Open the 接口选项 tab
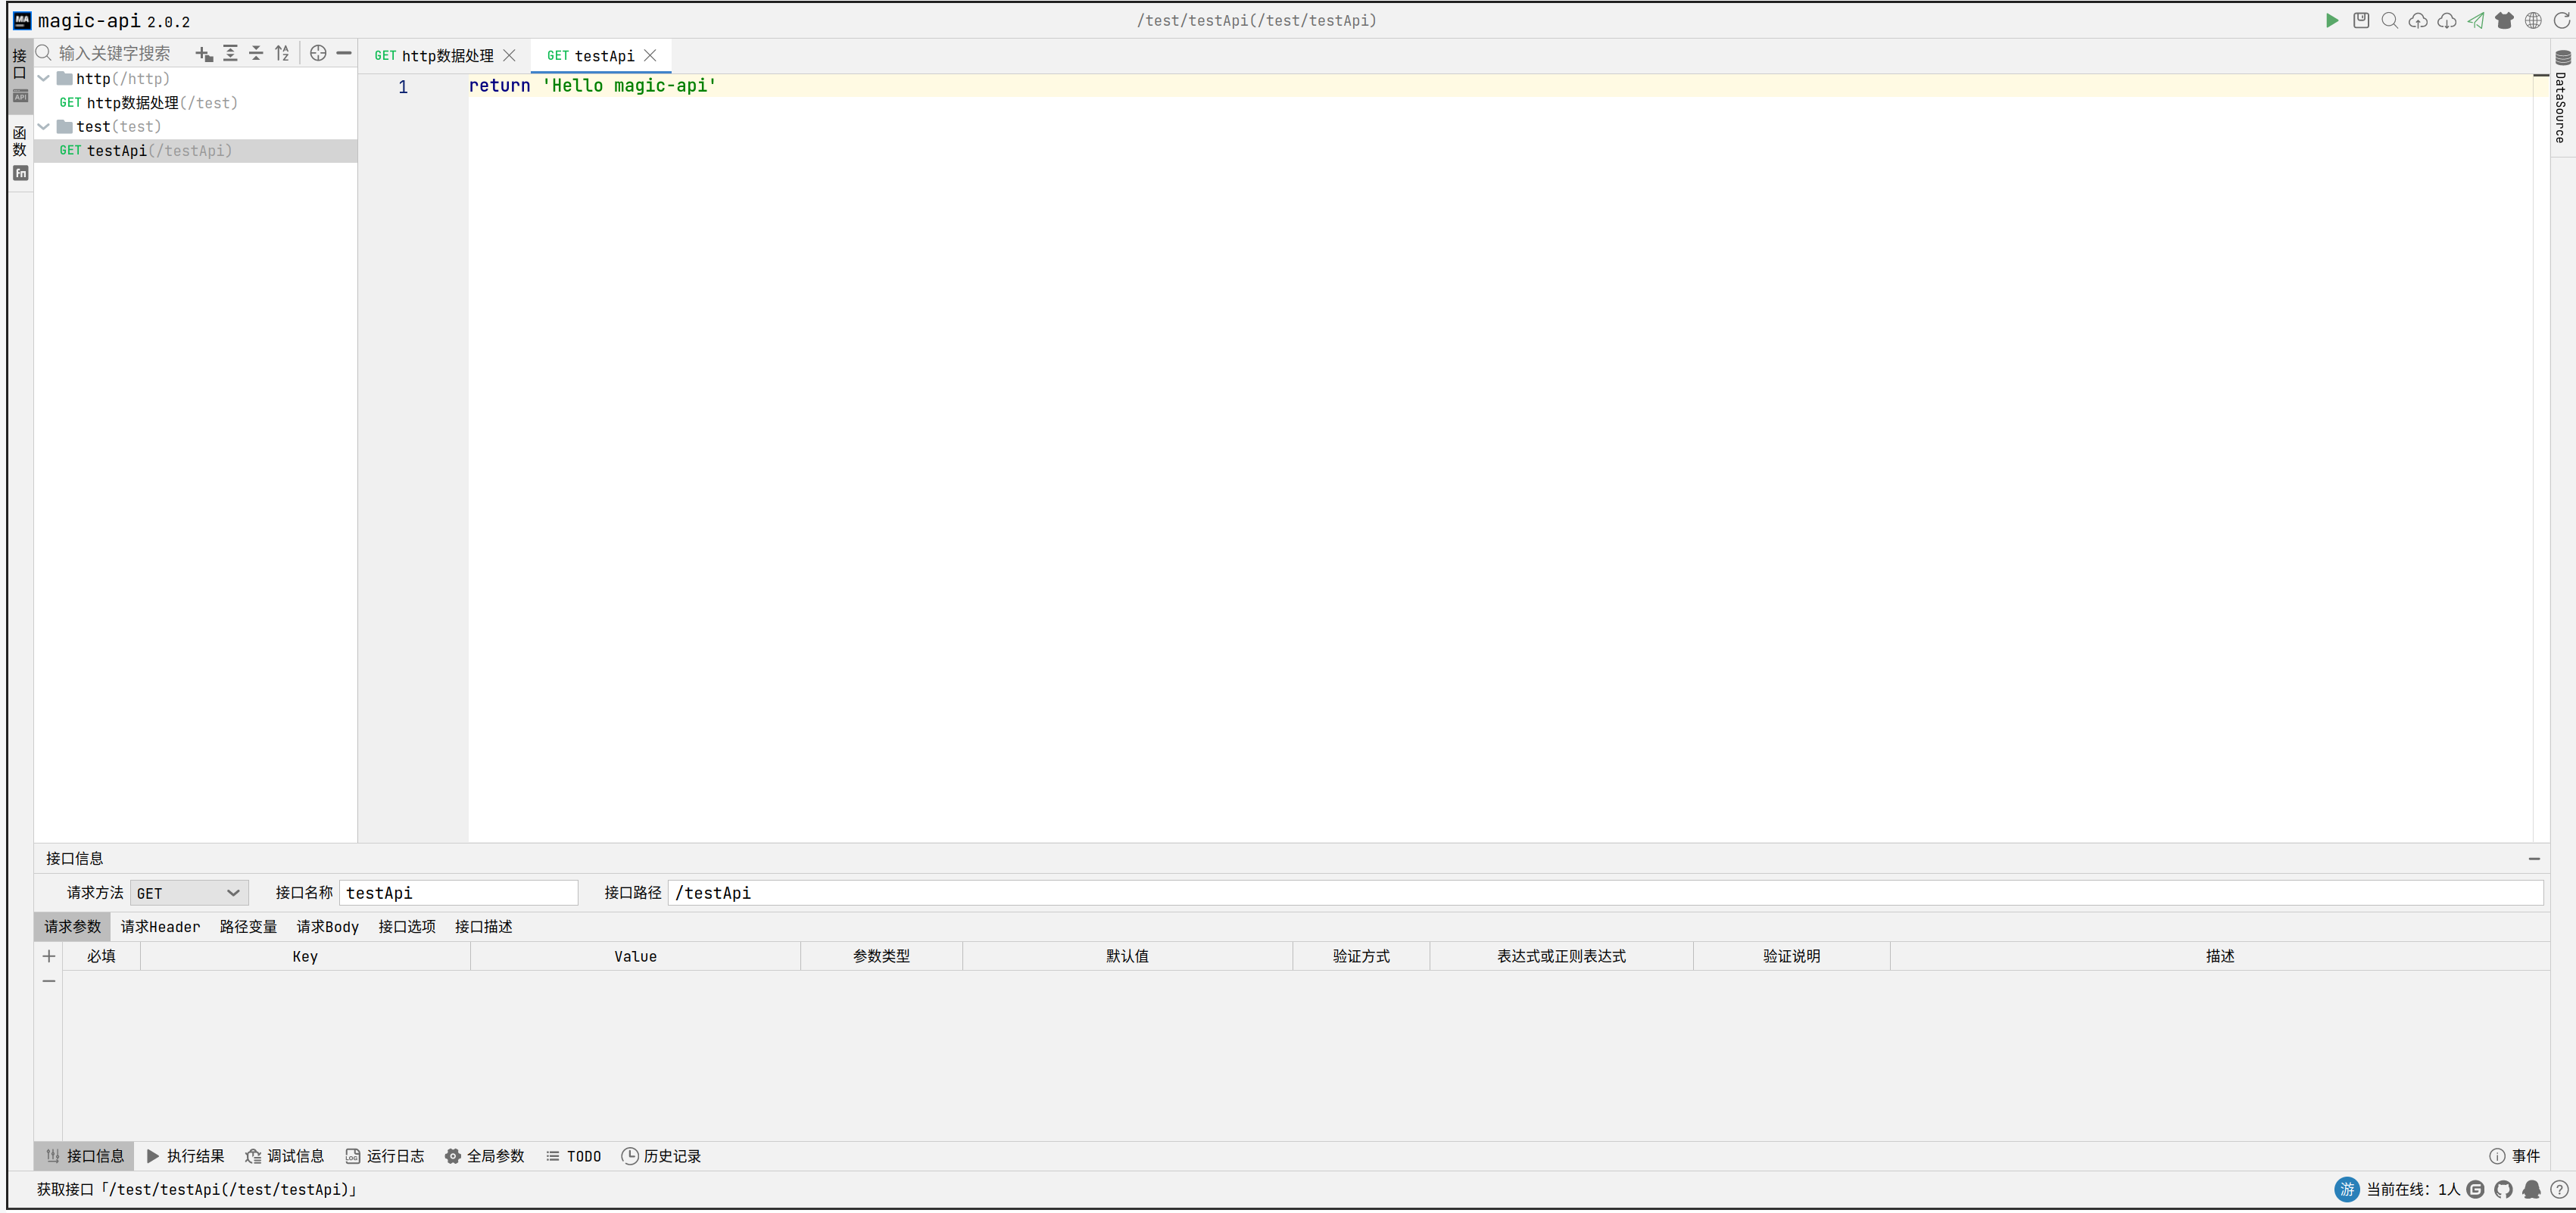This screenshot has height=1213, width=2576. click(407, 927)
